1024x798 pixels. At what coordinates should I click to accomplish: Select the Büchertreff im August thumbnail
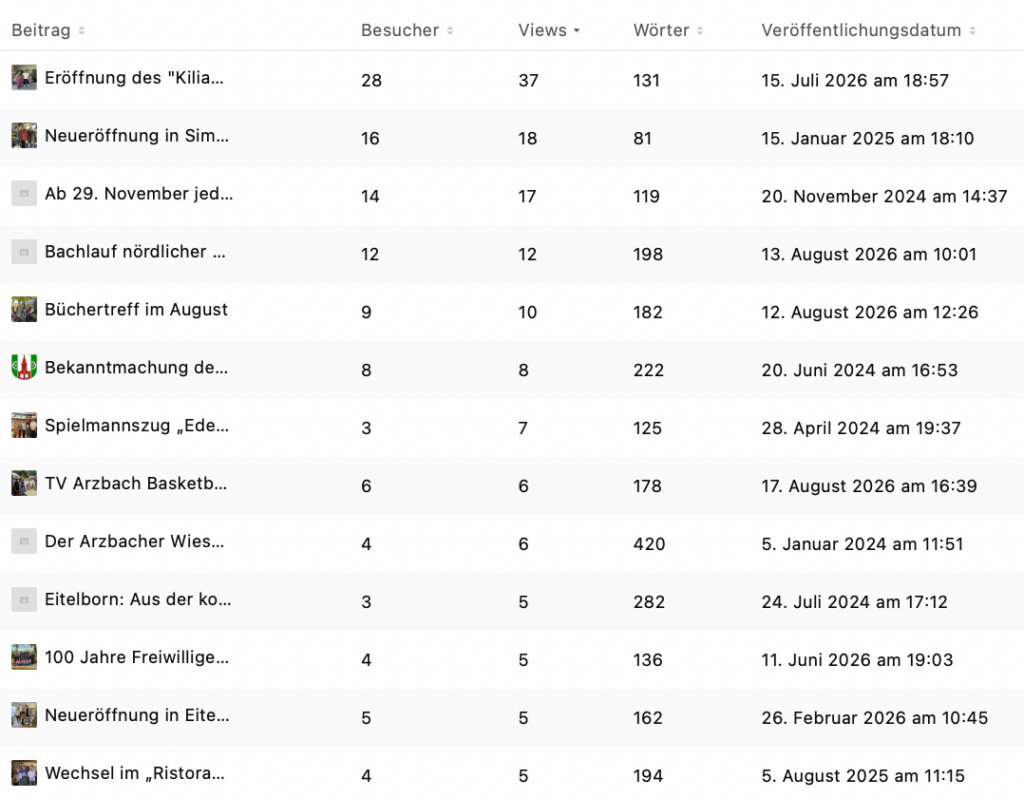click(24, 310)
